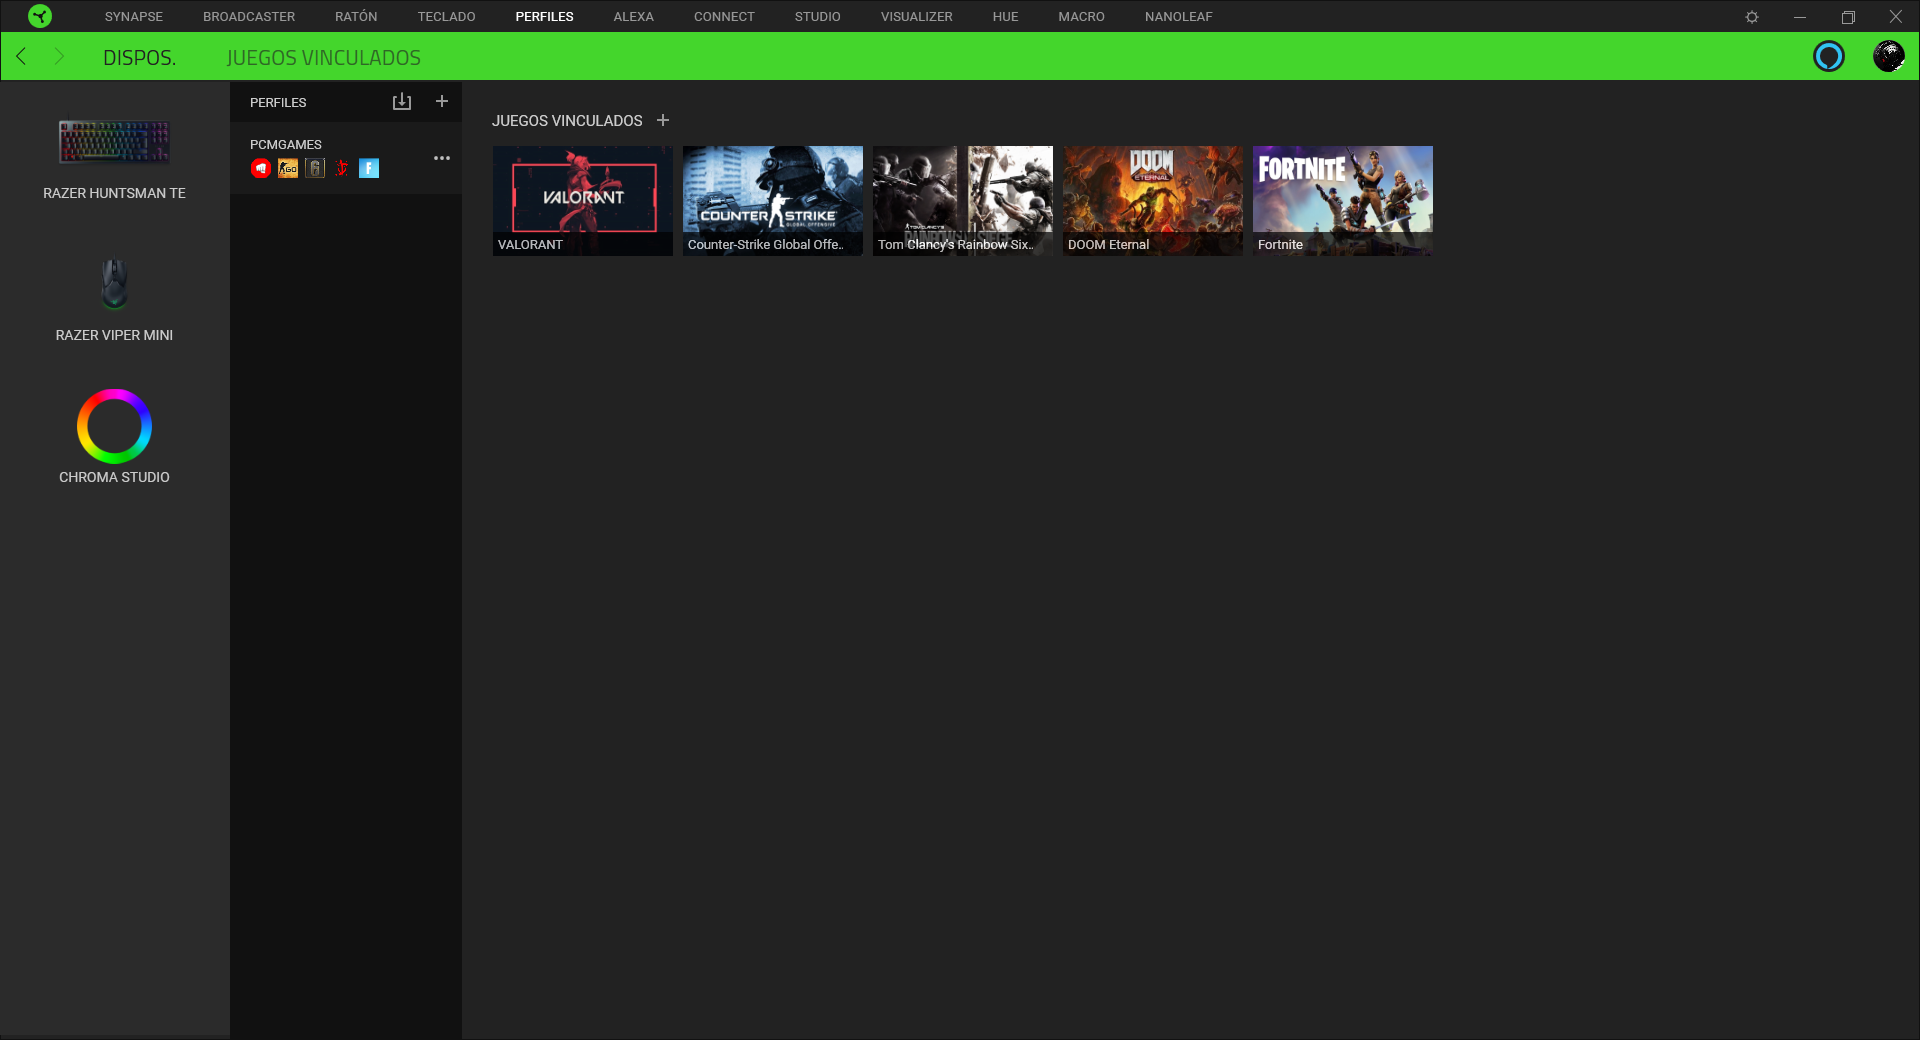Screen dimensions: 1920x1040
Task: Open the SYNAPSE tab
Action: pos(134,17)
